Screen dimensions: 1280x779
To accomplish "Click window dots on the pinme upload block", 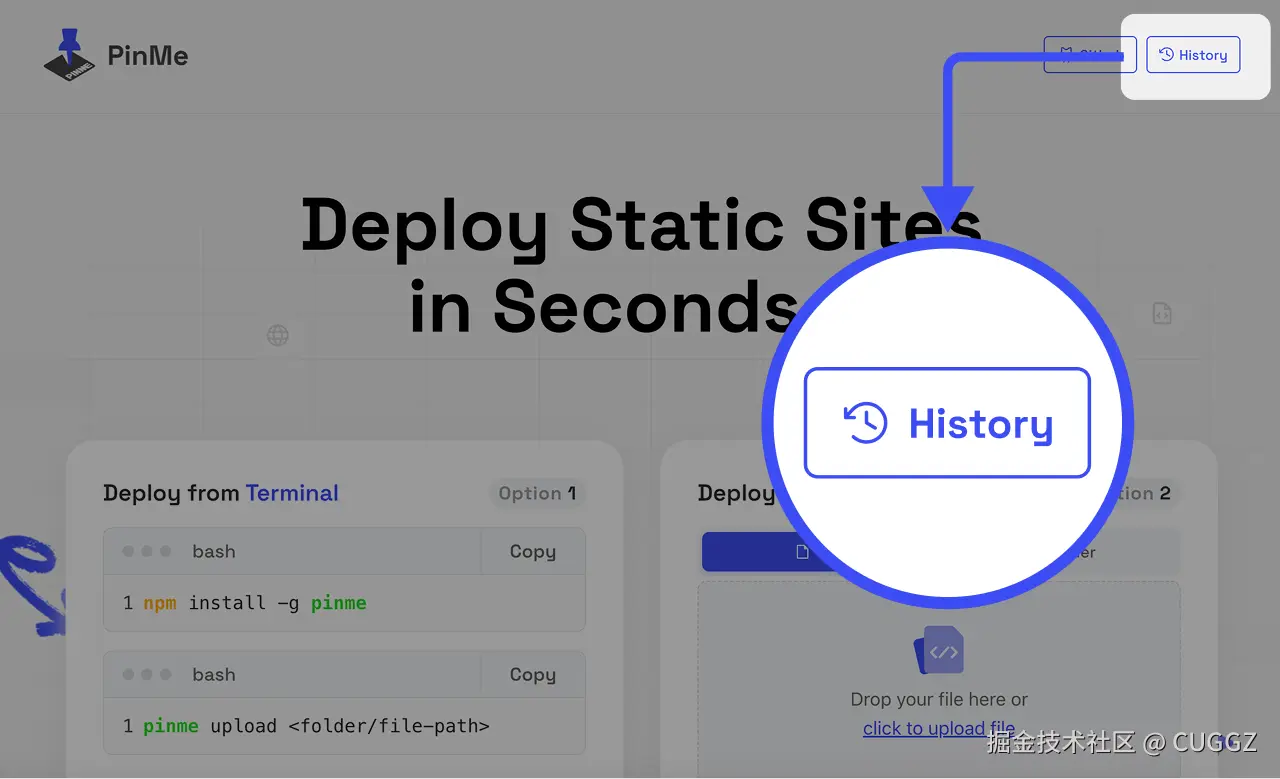I will 147,675.
